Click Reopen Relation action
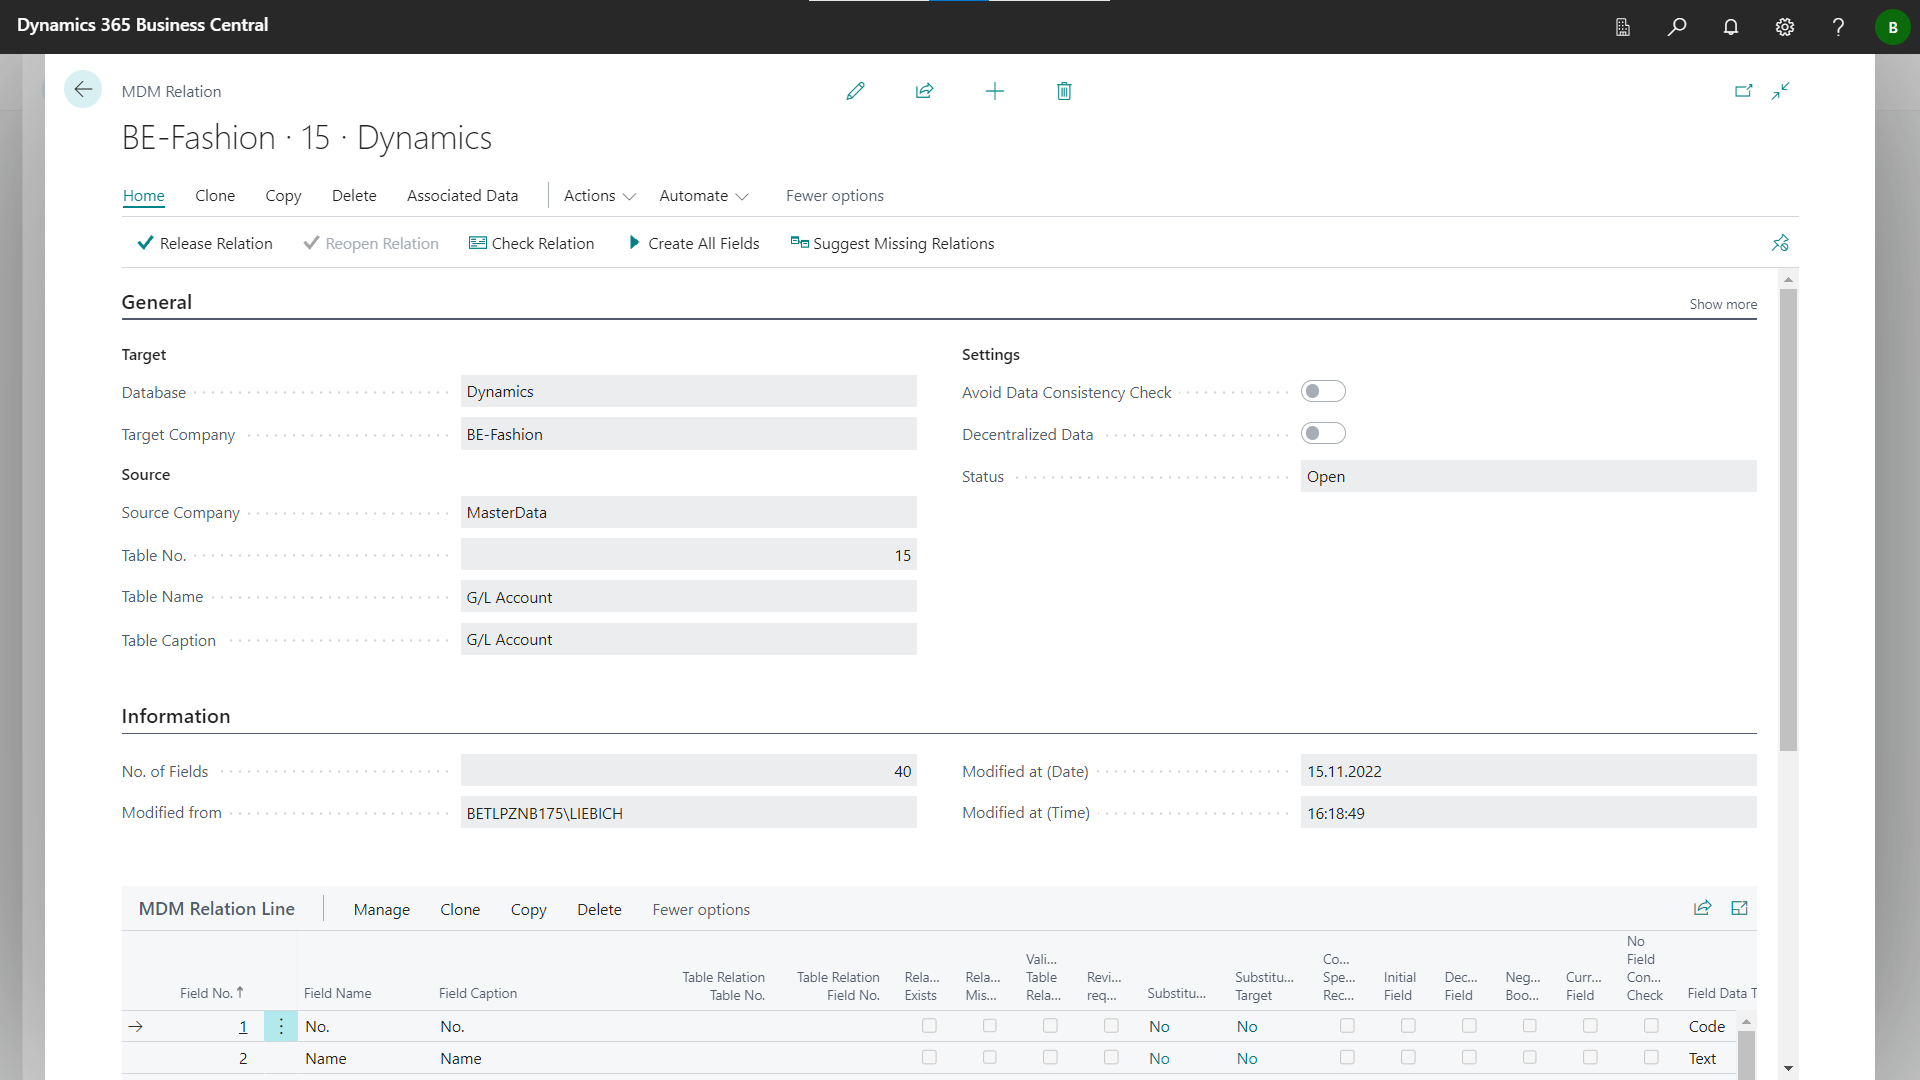The image size is (1920, 1080). pyautogui.click(x=371, y=243)
